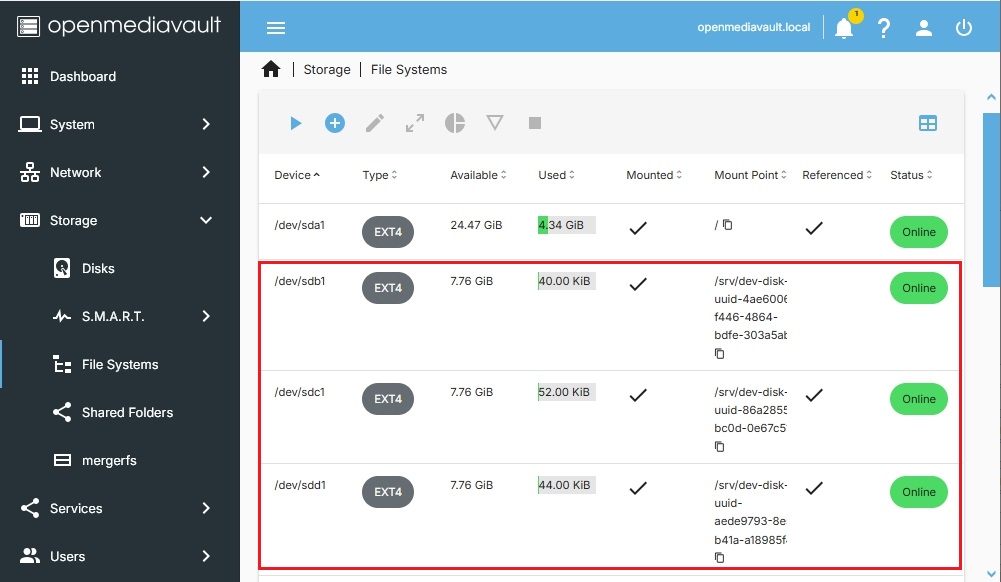Viewport: 1001px width, 582px height.
Task: Open the user account icon
Action: click(924, 28)
